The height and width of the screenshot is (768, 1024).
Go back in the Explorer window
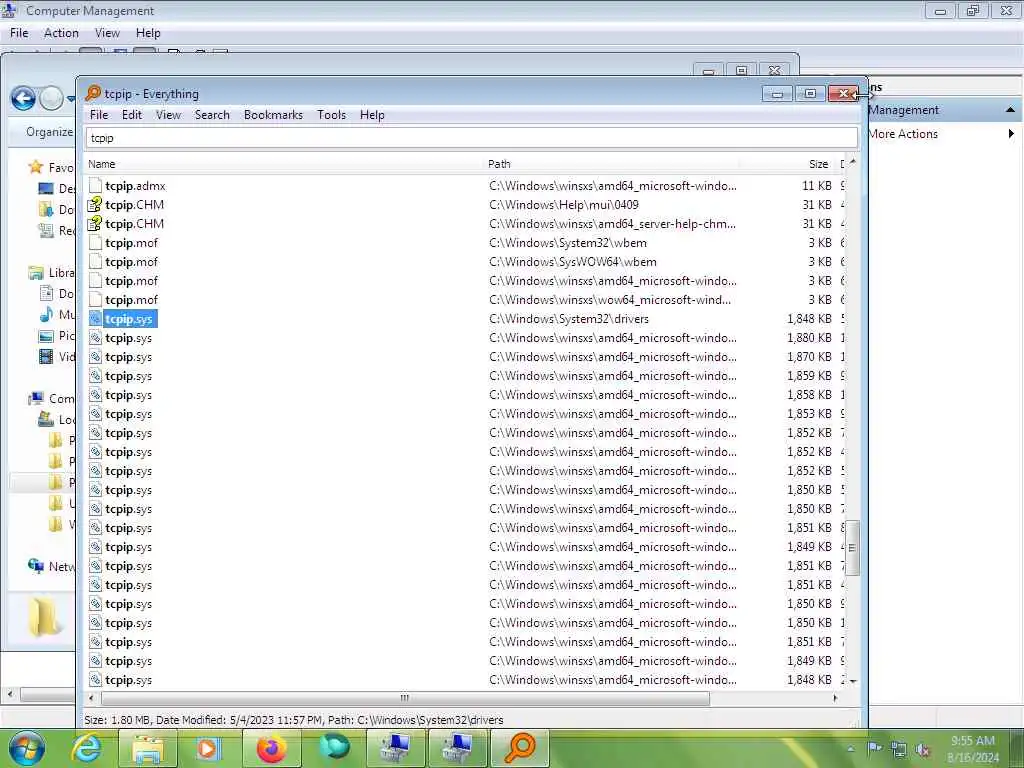tap(23, 99)
